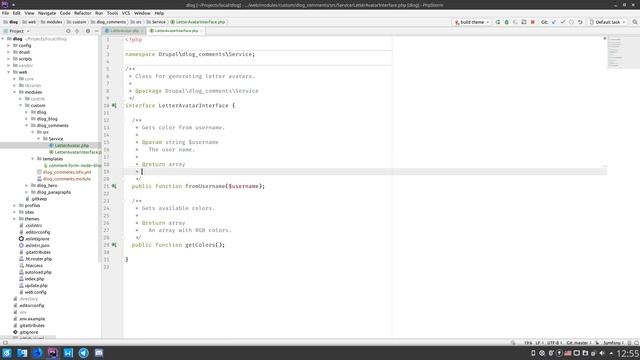Click Git: master branch in status bar
The image size is (640, 360).
tap(579, 343)
